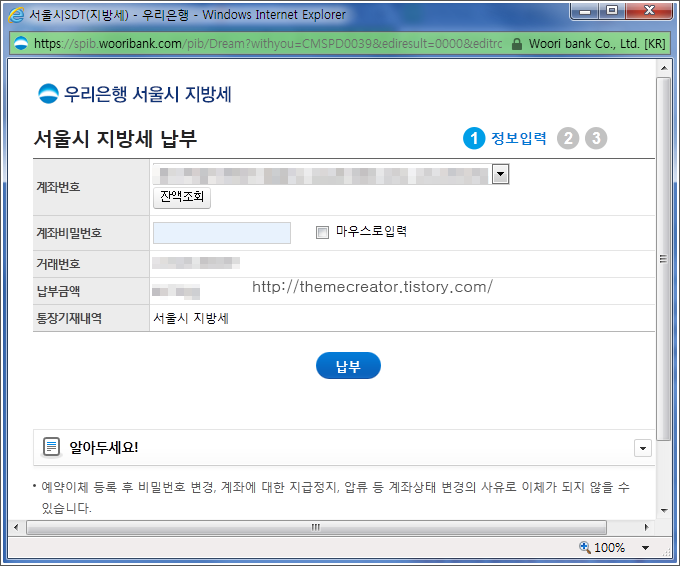Screen dimensions: 680x566
Task: Click the 알아두세요! heading text
Action: pos(104,447)
